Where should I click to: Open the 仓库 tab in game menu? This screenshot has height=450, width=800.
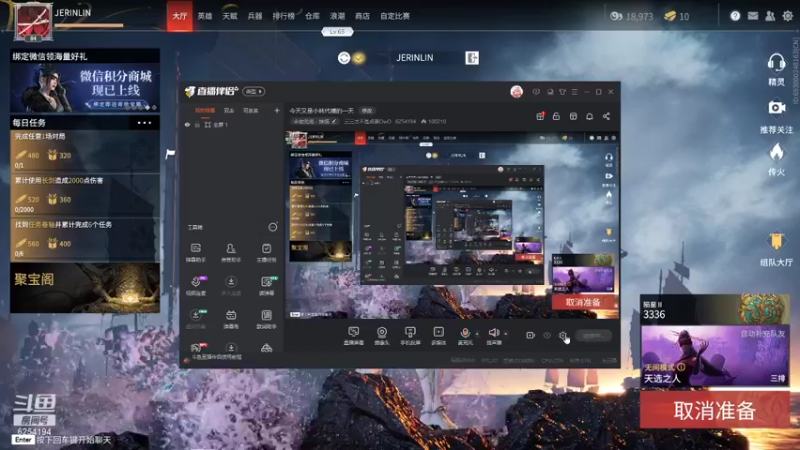[x=312, y=16]
